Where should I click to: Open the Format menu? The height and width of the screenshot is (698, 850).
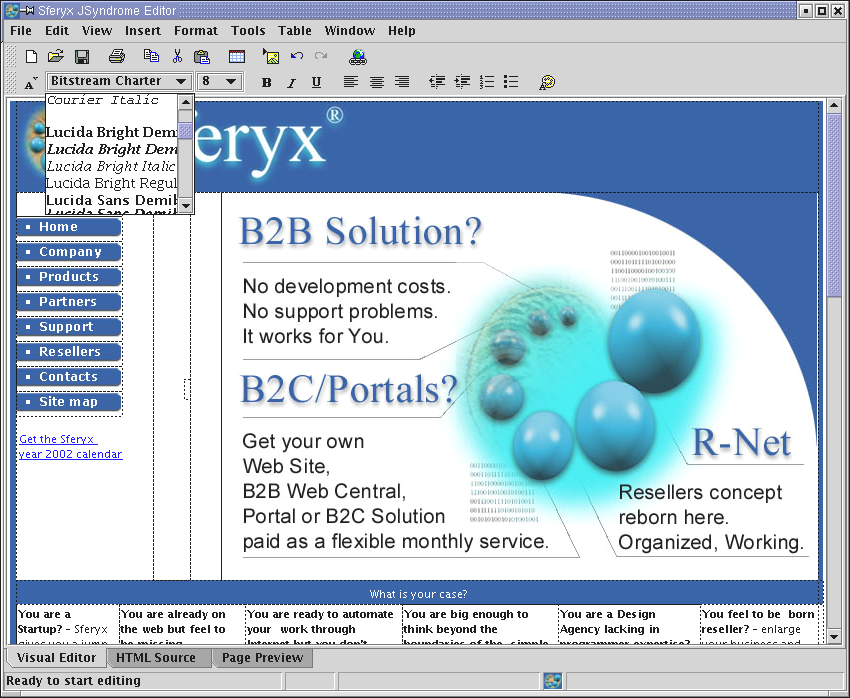point(196,31)
